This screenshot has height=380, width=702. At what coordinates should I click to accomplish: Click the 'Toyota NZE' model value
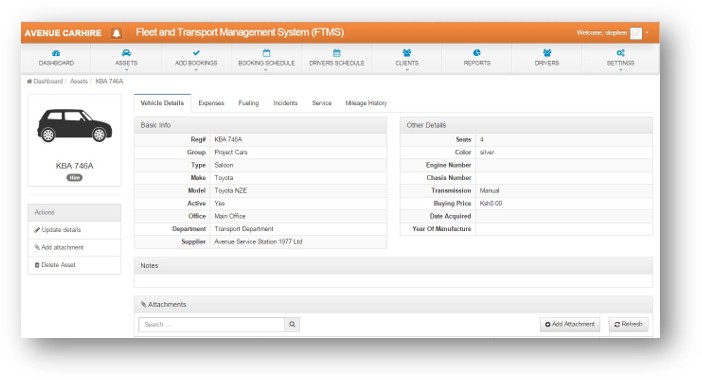pos(231,191)
